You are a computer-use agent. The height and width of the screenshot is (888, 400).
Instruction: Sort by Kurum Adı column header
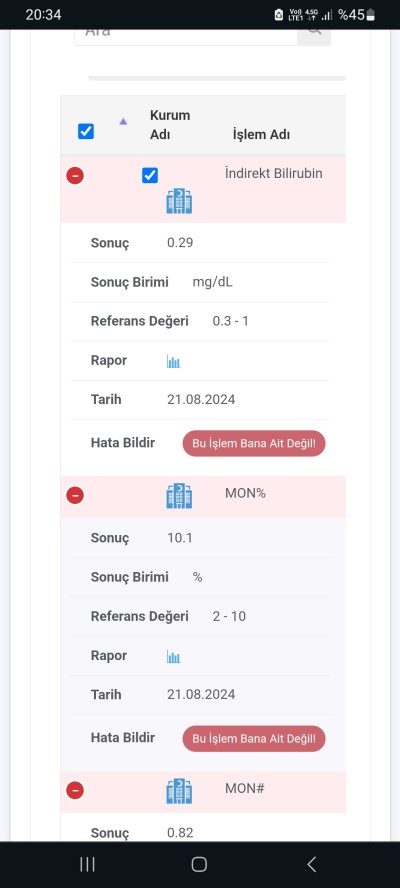[170, 125]
